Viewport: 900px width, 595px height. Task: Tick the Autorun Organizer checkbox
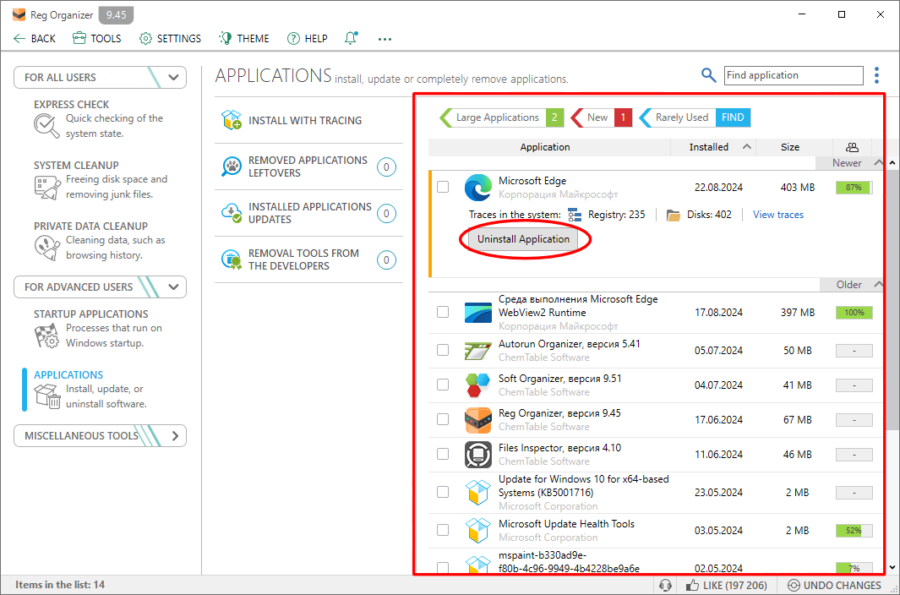[443, 350]
